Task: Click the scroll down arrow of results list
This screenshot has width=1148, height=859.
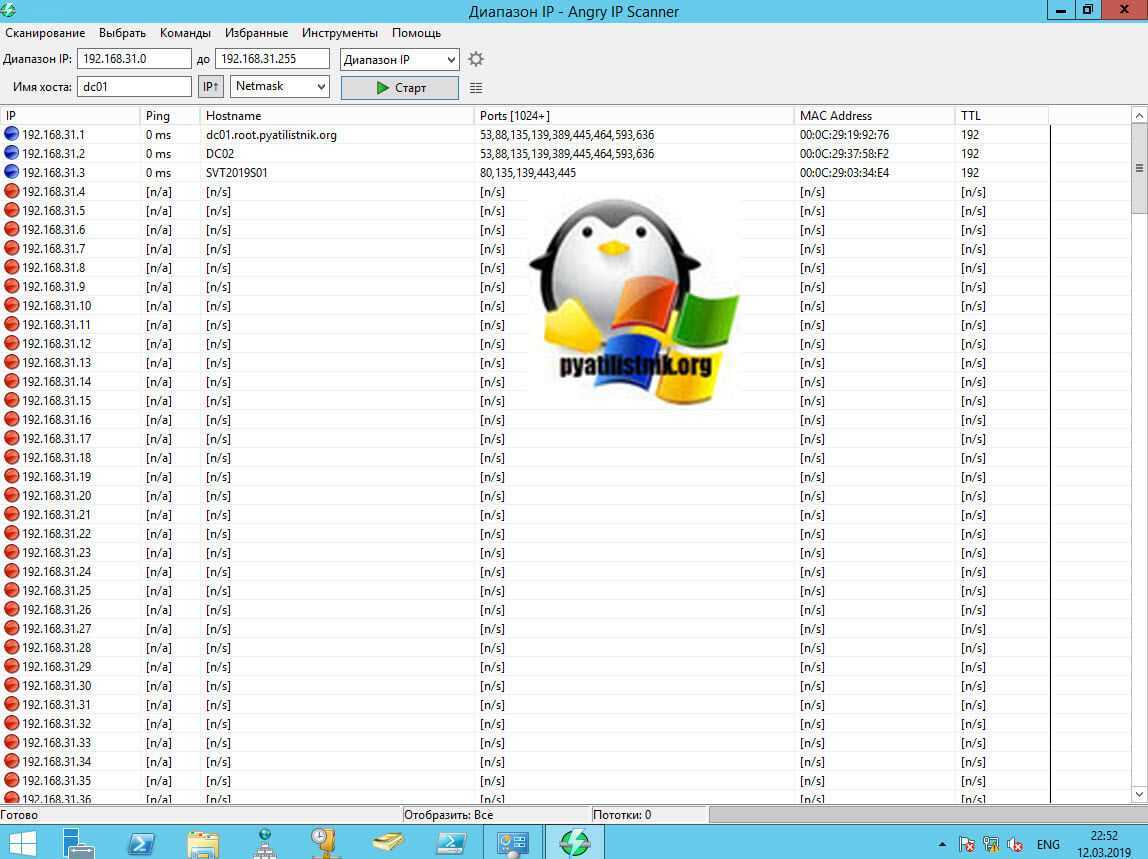Action: click(x=1139, y=794)
